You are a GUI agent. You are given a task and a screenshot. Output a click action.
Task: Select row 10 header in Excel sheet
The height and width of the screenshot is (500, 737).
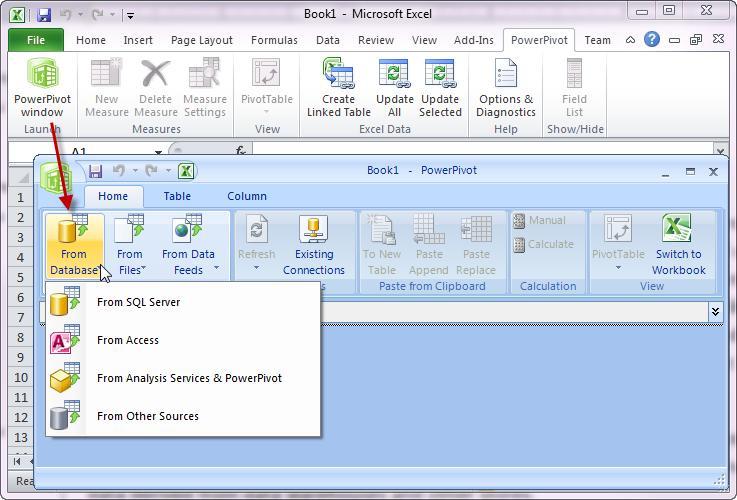tap(20, 378)
